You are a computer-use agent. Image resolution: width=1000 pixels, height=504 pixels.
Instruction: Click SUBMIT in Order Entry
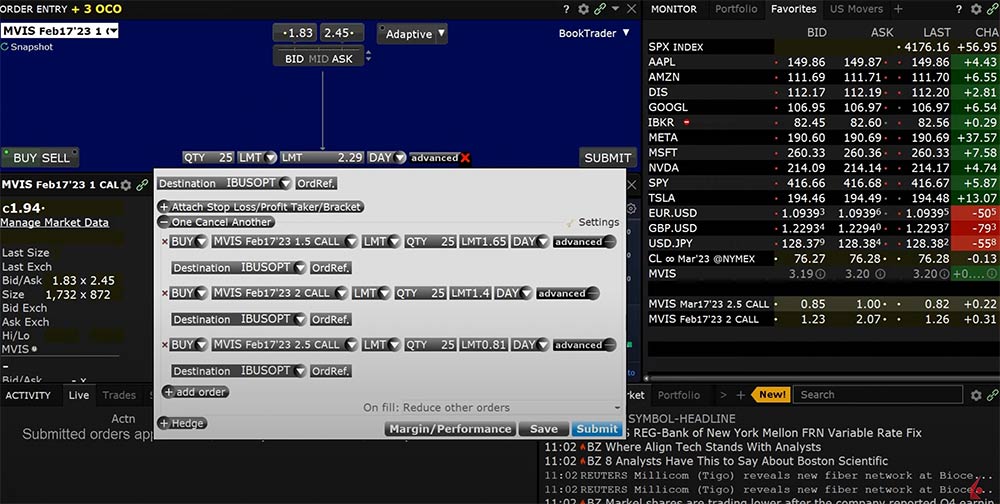tap(608, 158)
